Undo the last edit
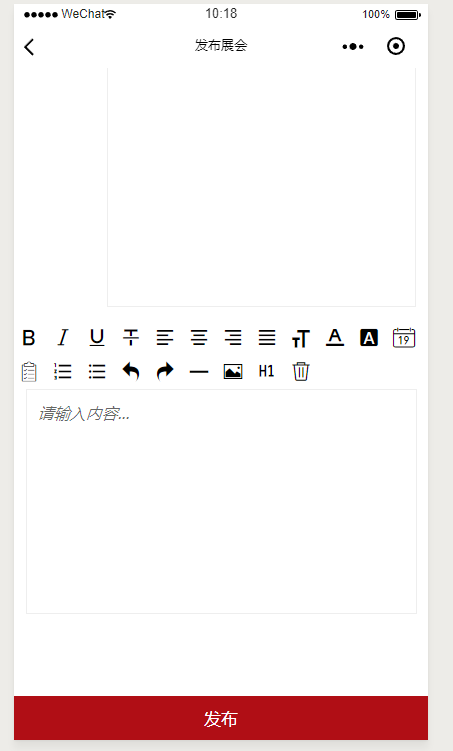The image size is (453, 751). tap(131, 371)
